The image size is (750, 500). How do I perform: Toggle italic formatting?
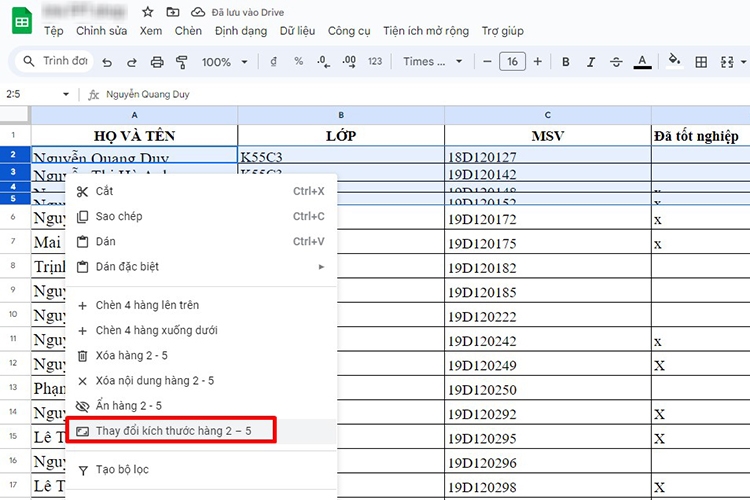click(x=591, y=62)
